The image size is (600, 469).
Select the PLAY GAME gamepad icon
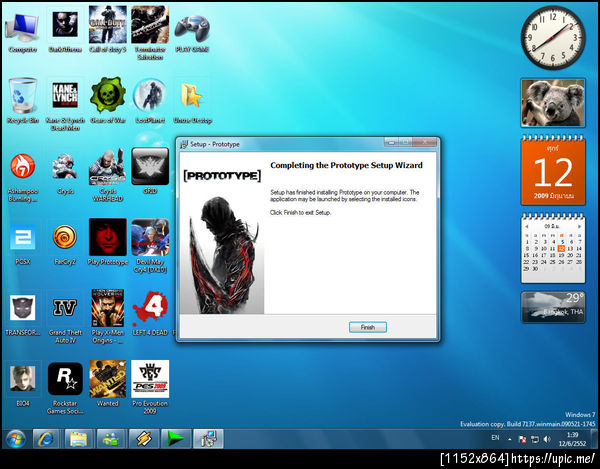pyautogui.click(x=192, y=33)
